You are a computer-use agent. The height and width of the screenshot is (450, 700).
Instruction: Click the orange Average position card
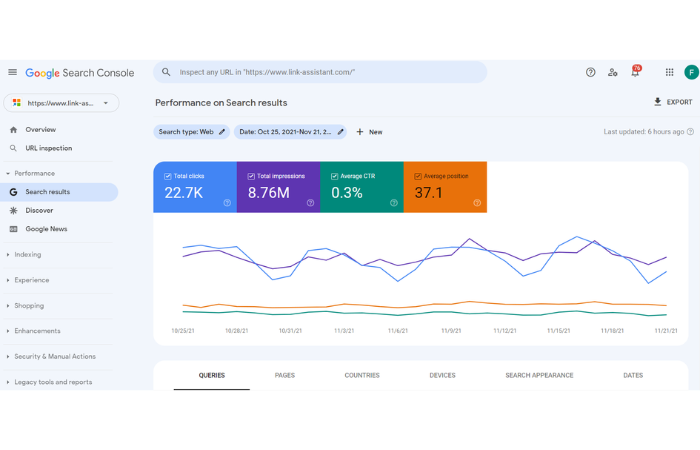tap(445, 187)
